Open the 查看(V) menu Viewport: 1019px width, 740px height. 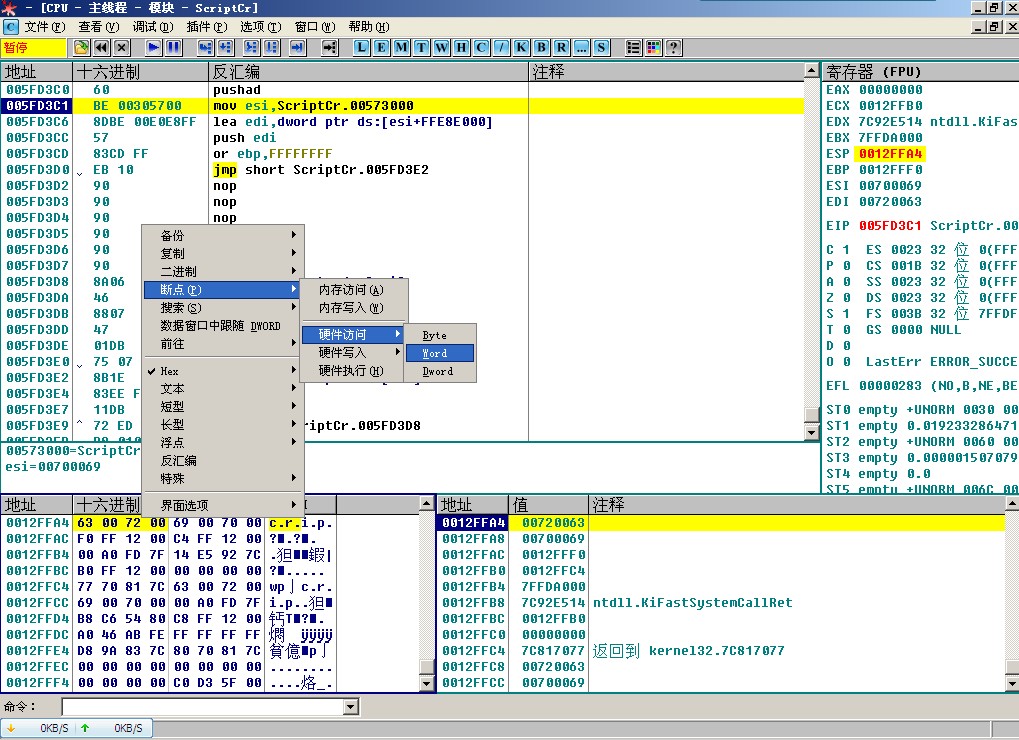(99, 27)
